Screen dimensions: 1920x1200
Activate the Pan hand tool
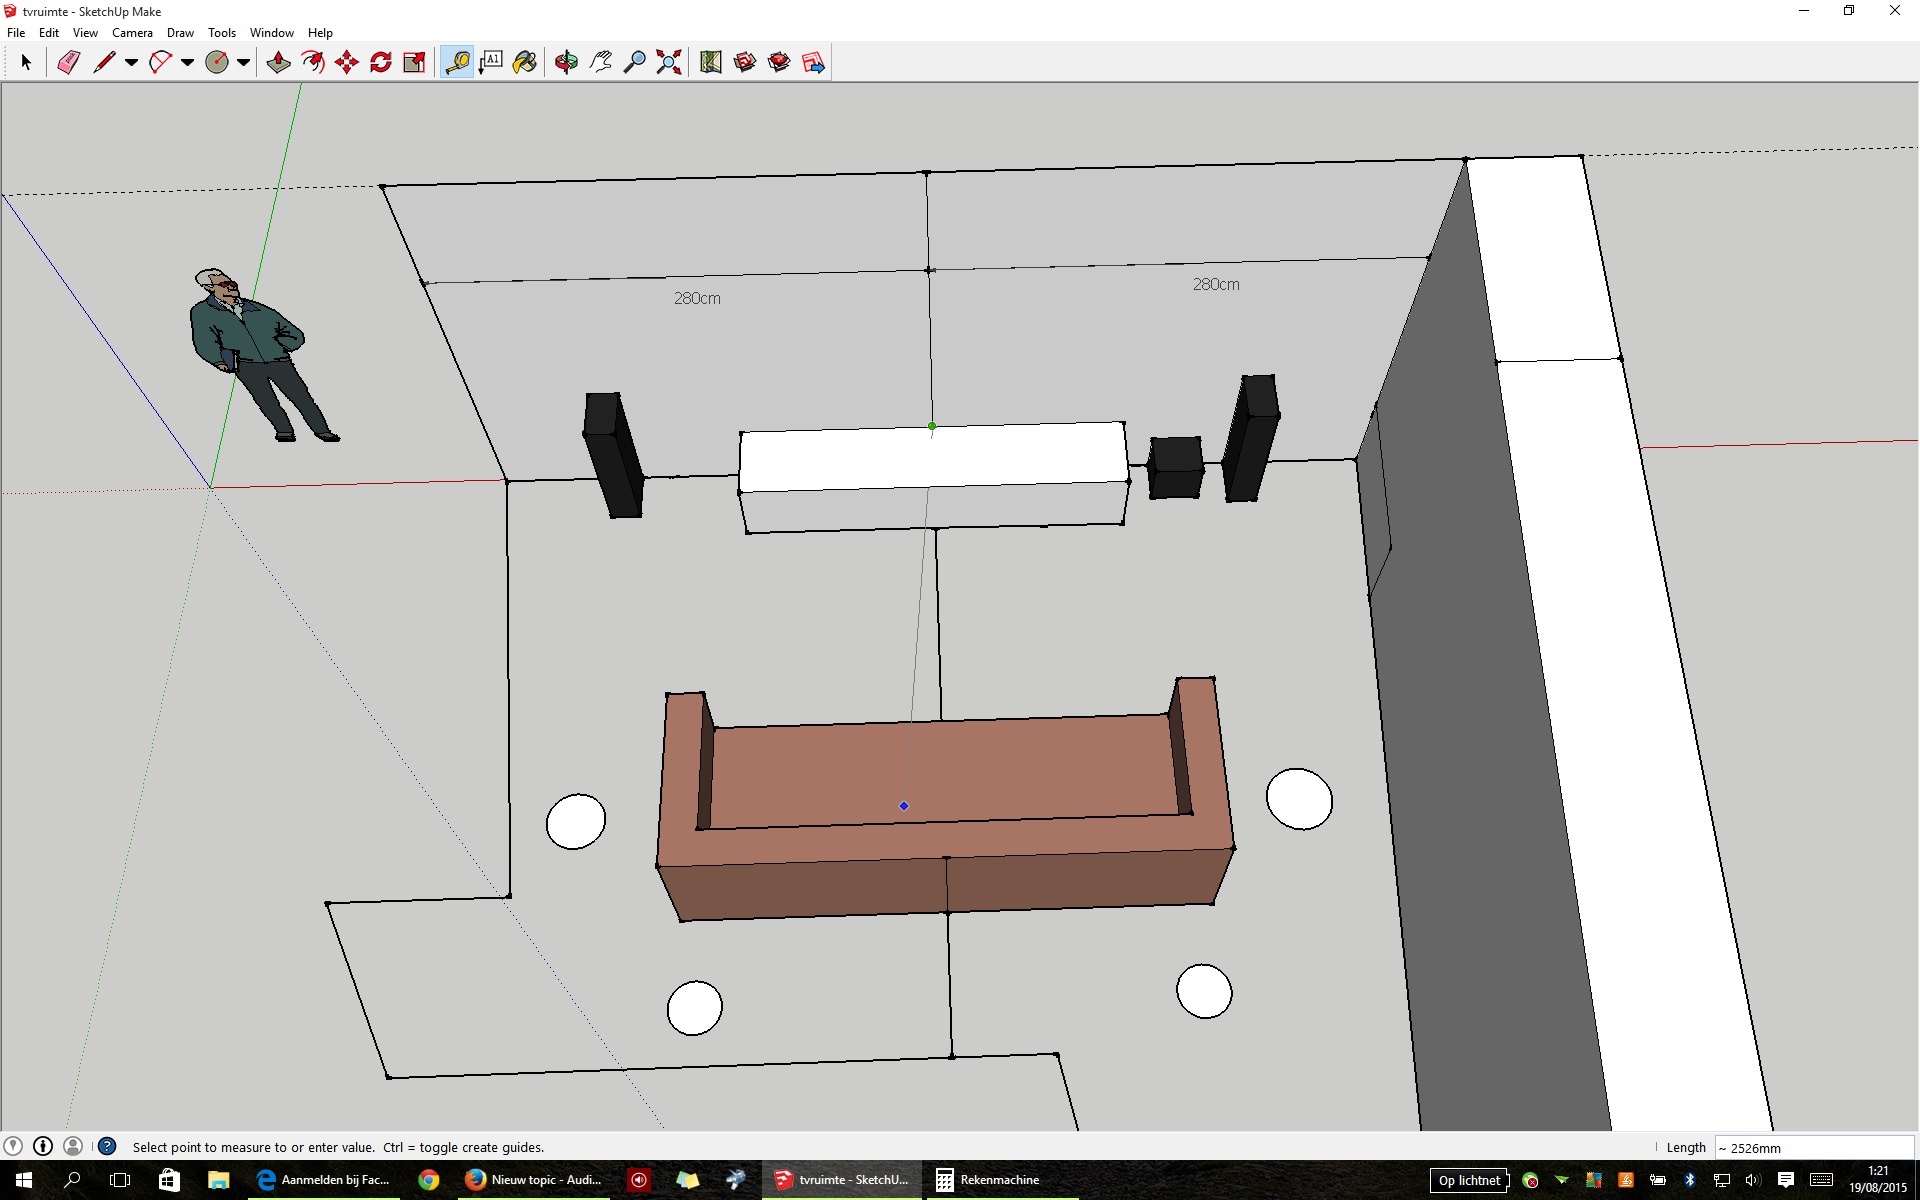pyautogui.click(x=600, y=62)
